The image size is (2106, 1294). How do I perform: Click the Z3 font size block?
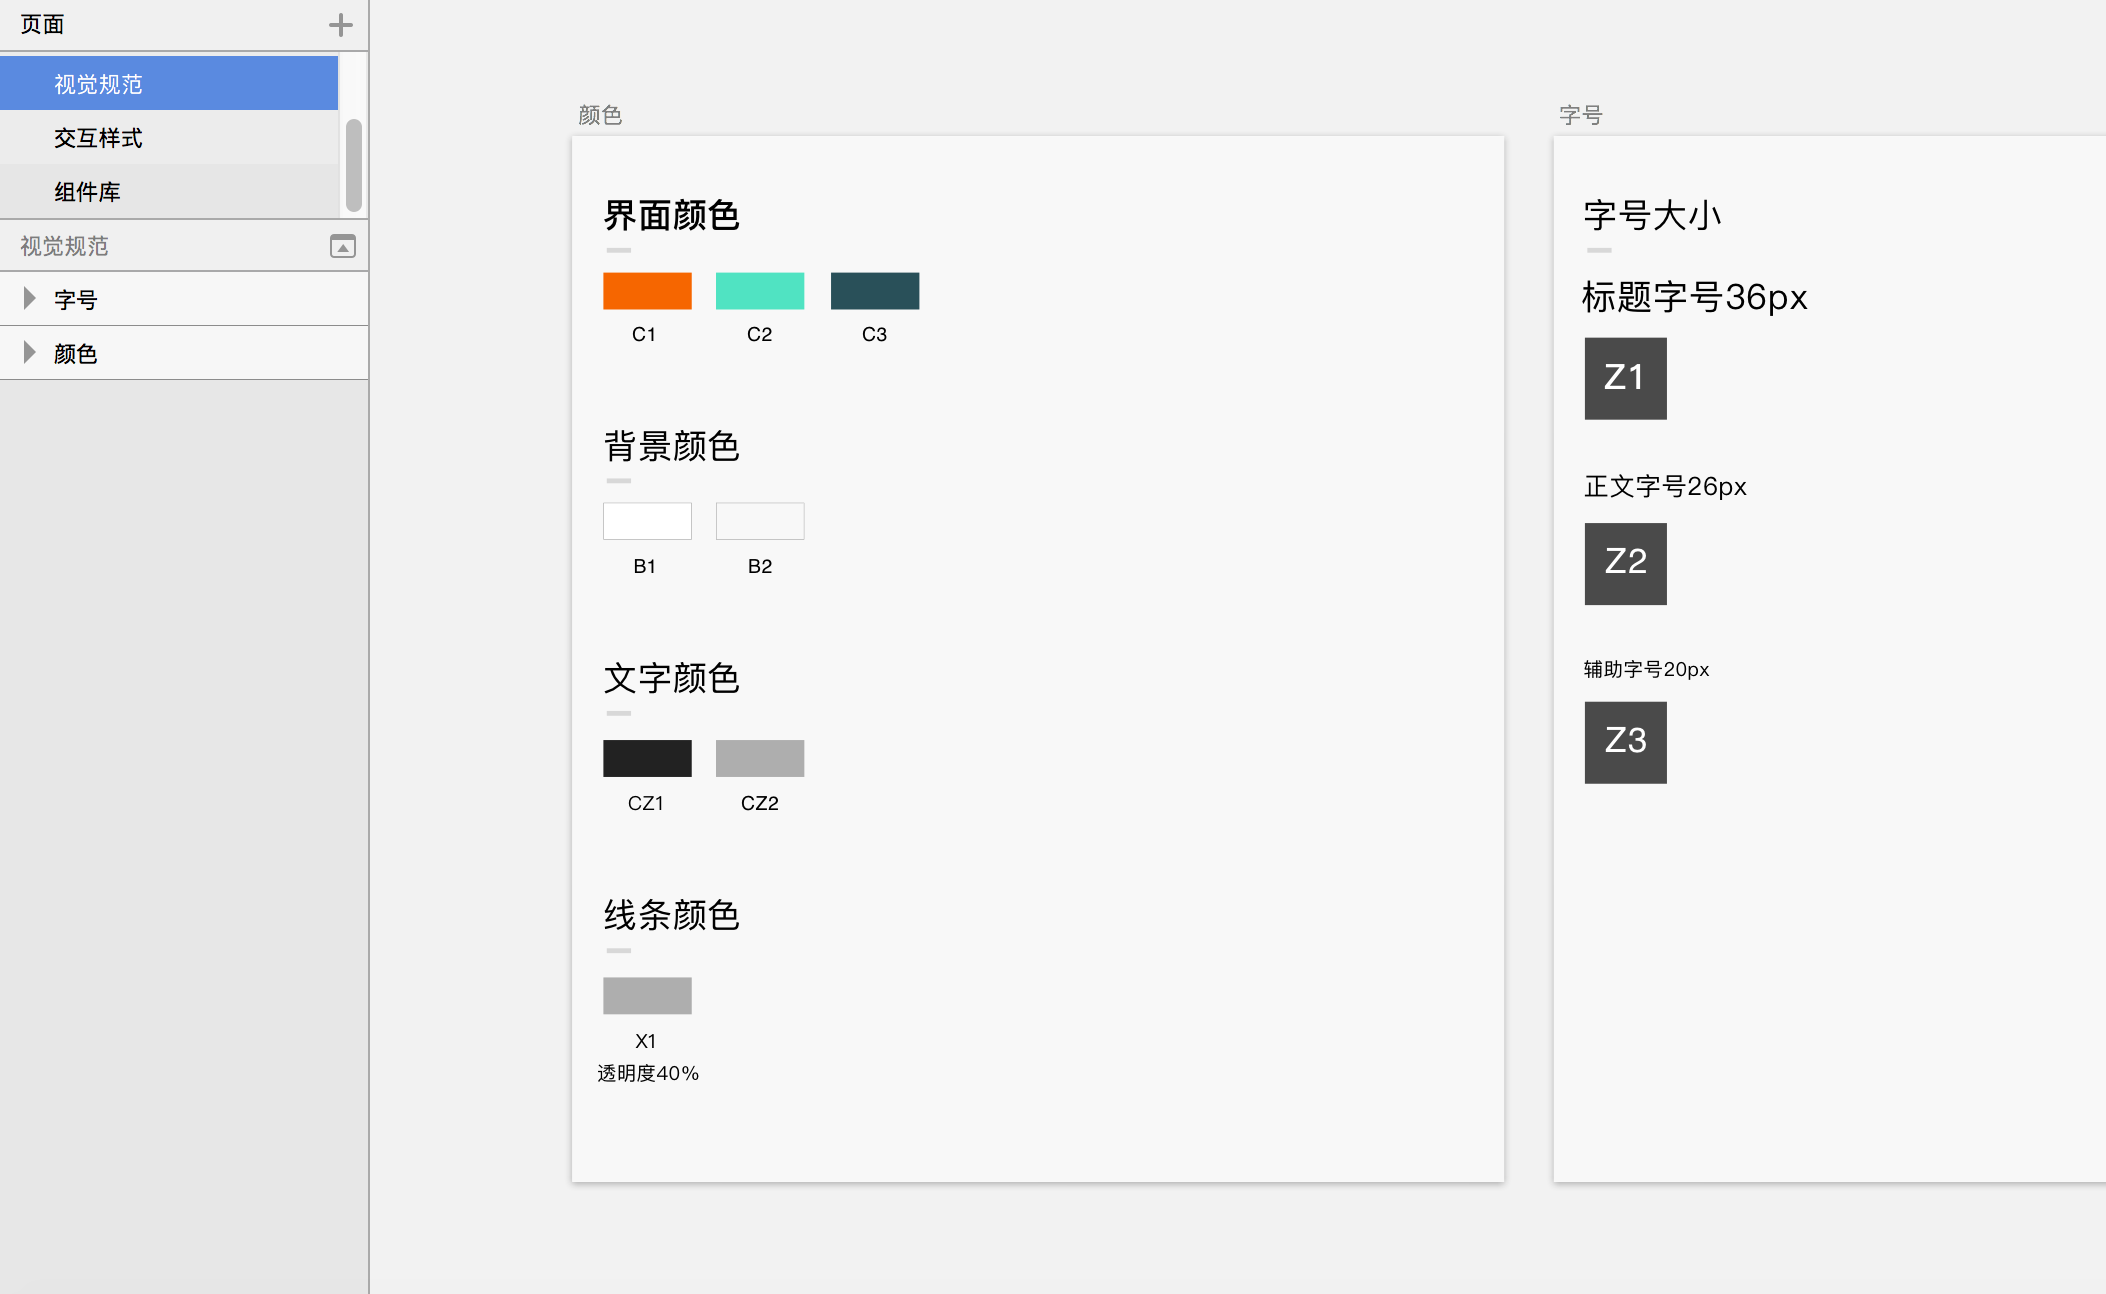click(x=1625, y=742)
